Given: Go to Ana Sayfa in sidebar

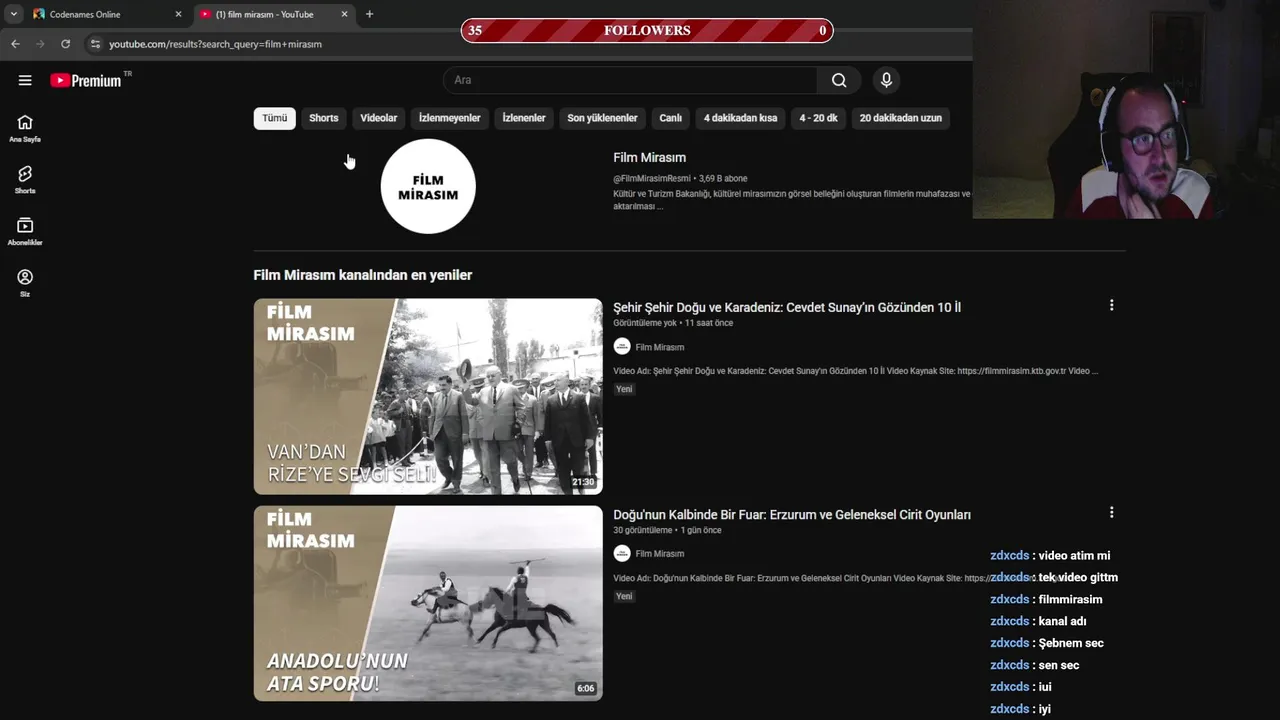Looking at the screenshot, I should click(x=25, y=128).
